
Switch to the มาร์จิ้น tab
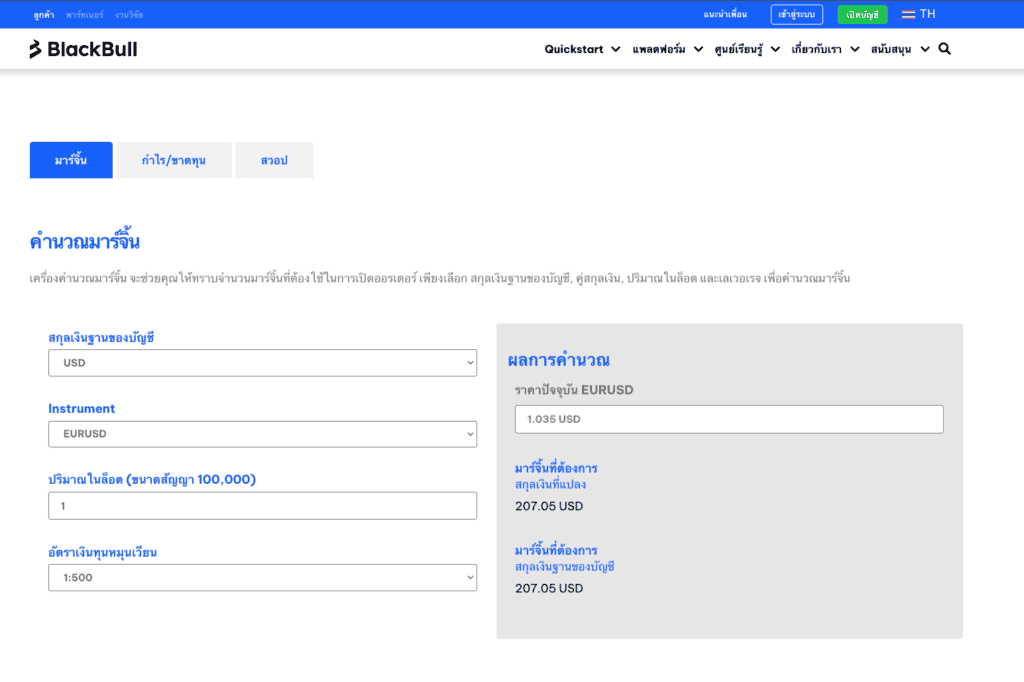coord(71,160)
